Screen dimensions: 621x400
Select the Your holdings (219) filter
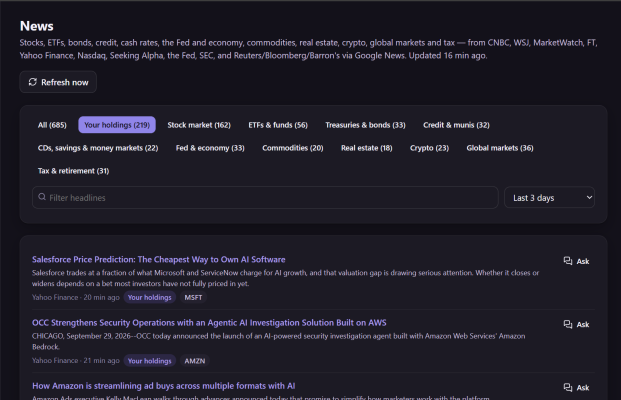coord(117,125)
